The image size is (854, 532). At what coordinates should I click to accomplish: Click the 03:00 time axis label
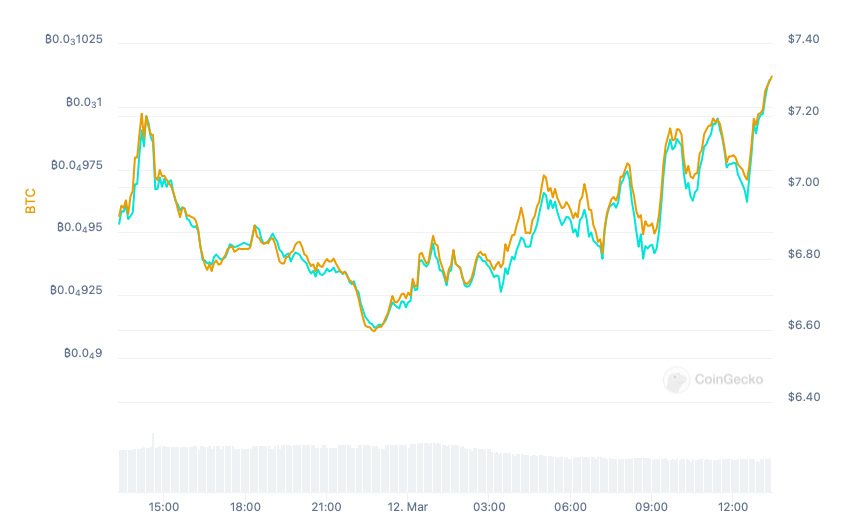(489, 507)
